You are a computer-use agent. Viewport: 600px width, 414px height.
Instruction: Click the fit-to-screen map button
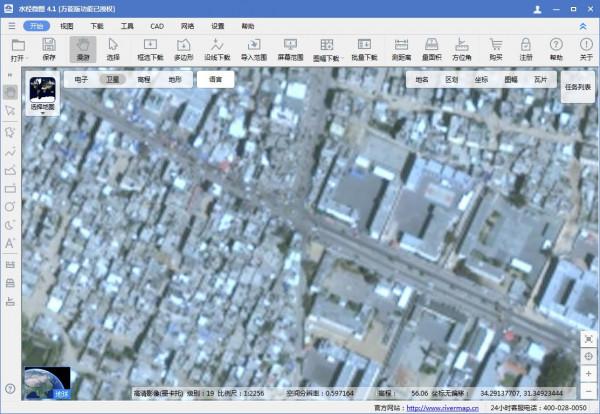tap(588, 339)
